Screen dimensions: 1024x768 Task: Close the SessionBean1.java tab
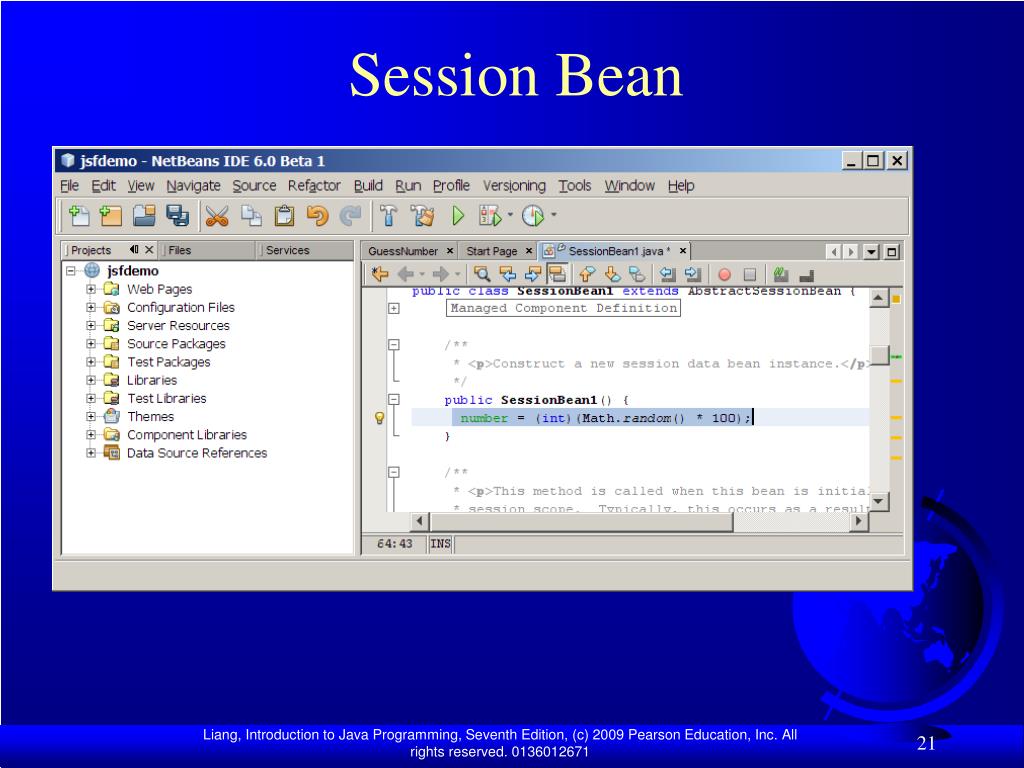pyautogui.click(x=682, y=251)
